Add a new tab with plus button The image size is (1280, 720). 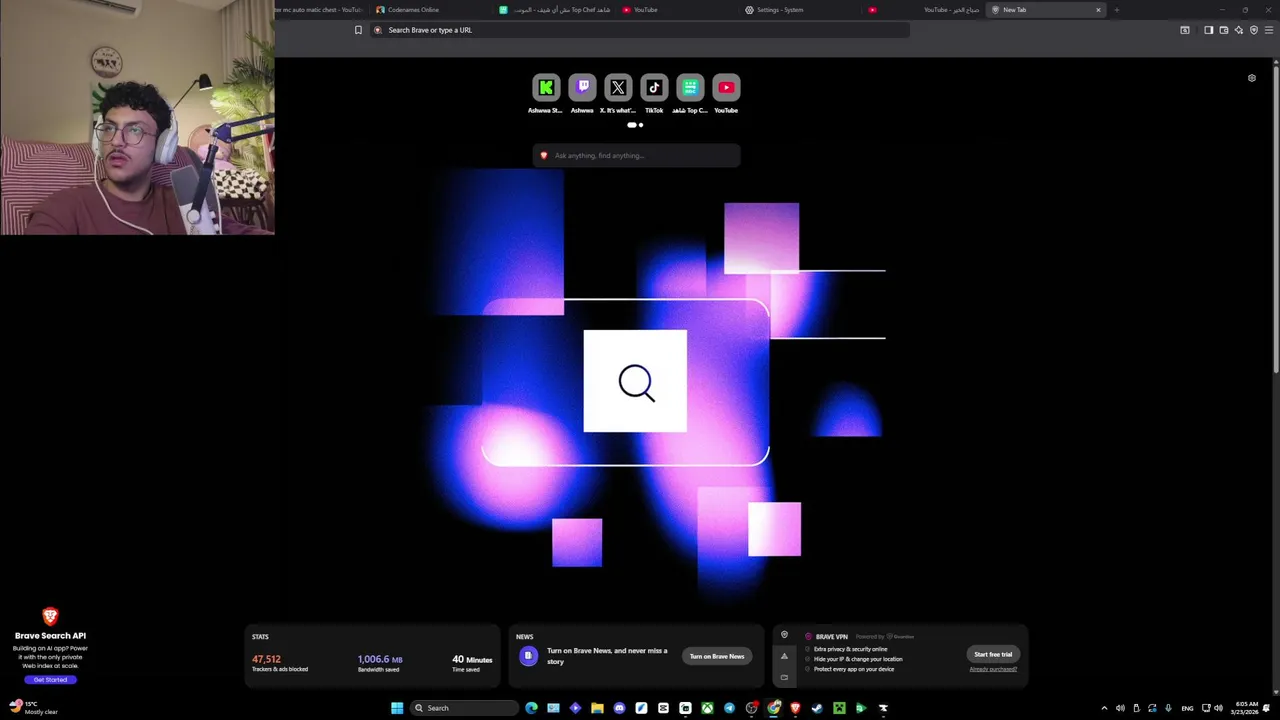pyautogui.click(x=1116, y=10)
